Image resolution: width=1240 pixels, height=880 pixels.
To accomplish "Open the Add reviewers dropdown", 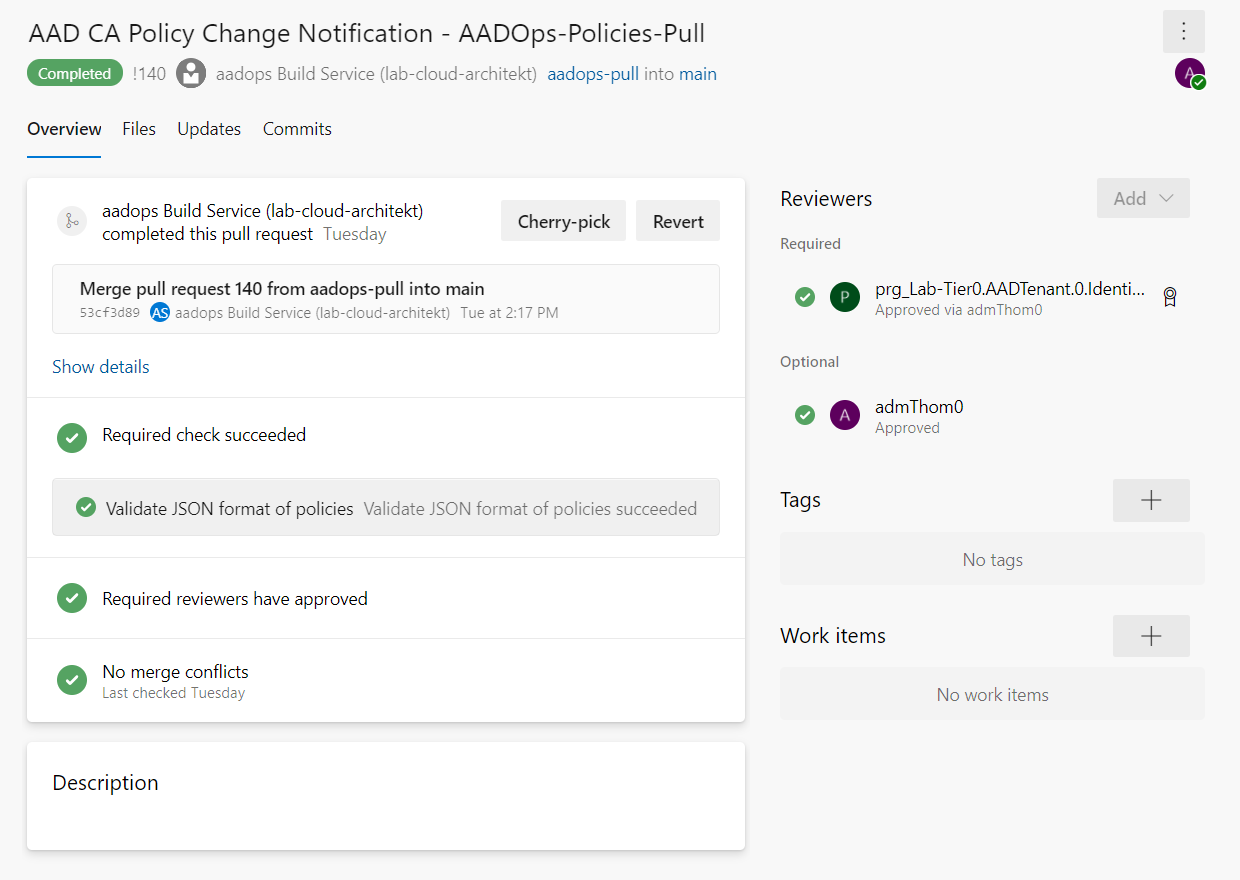I will coord(1143,198).
